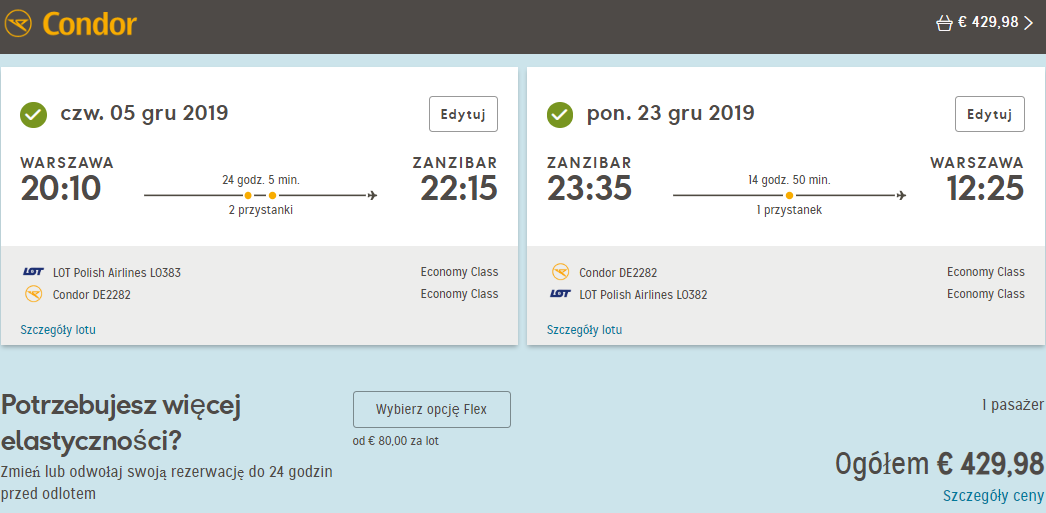This screenshot has width=1046, height=513.
Task: Show Szczegóły ceny price details
Action: 993,496
